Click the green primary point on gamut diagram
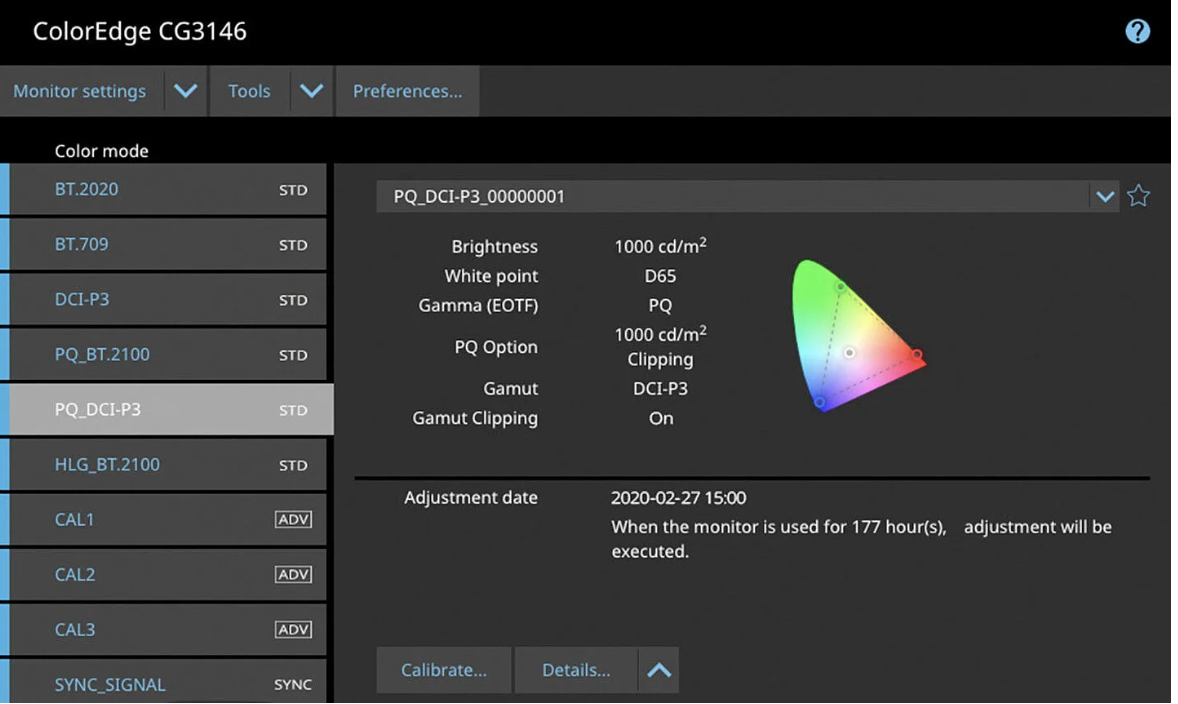This screenshot has width=1178, height=704. point(841,286)
